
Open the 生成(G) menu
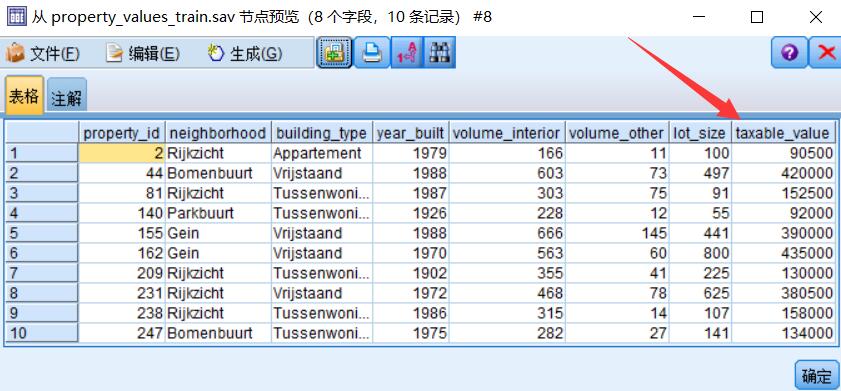tap(244, 53)
